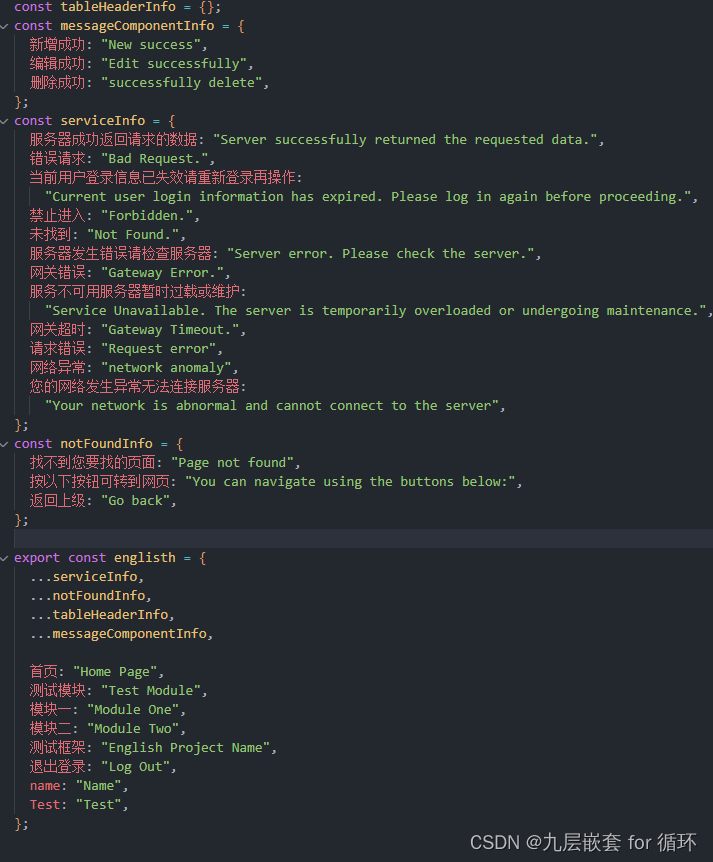Image resolution: width=713 pixels, height=862 pixels.
Task: Click the empty highlighted line above export
Action: pyautogui.click(x=363, y=539)
